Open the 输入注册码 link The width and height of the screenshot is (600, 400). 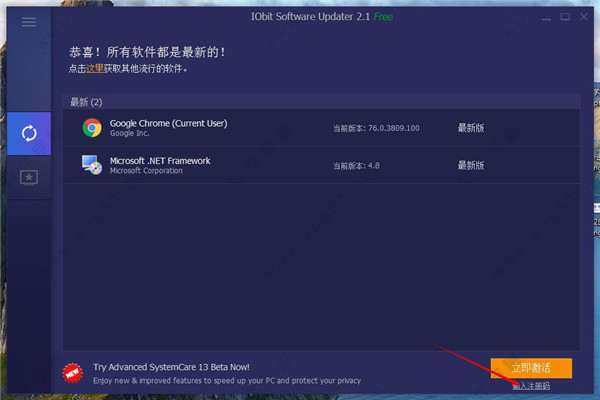tap(530, 386)
